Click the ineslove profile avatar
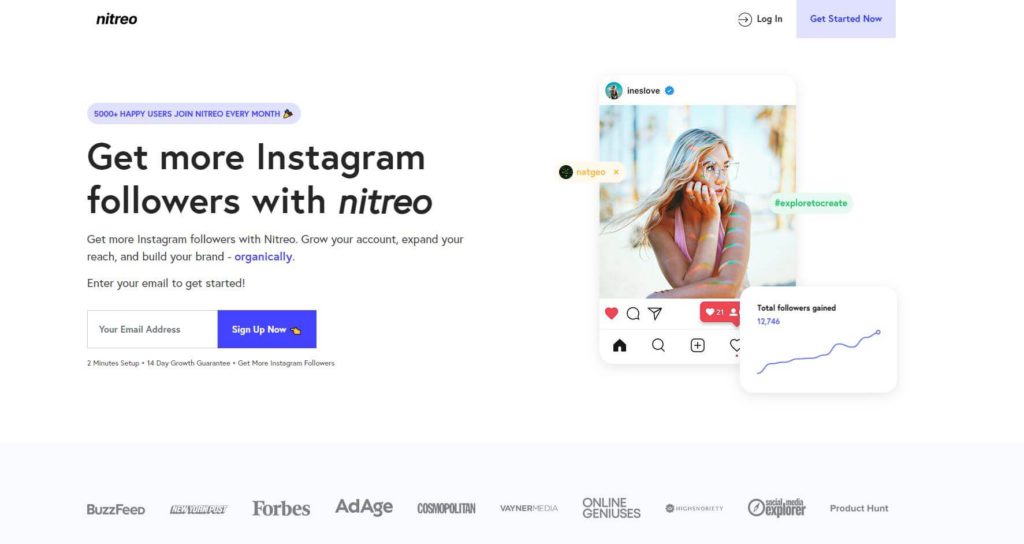The width and height of the screenshot is (1024, 544). point(613,91)
